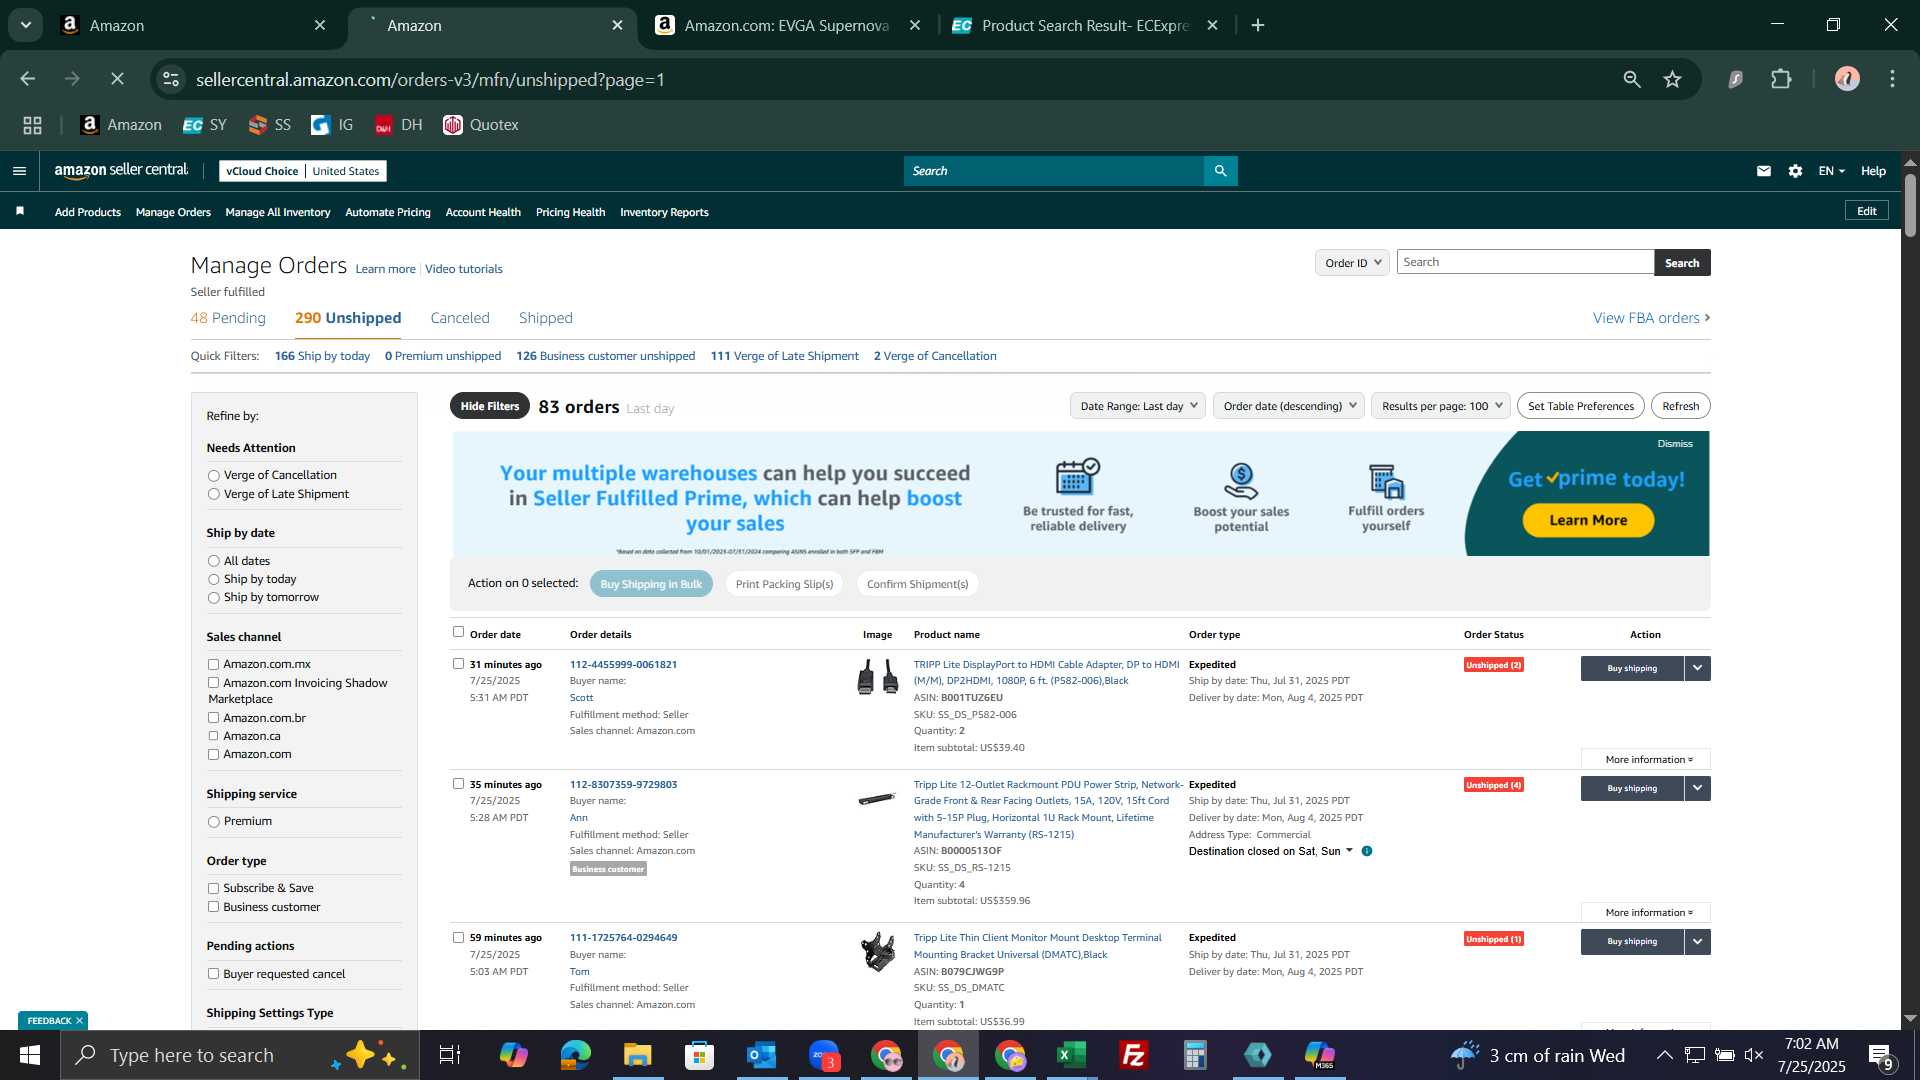Expand Buy shipping arrow for order 112-8307359-9729803
The image size is (1920, 1080).
1697,788
